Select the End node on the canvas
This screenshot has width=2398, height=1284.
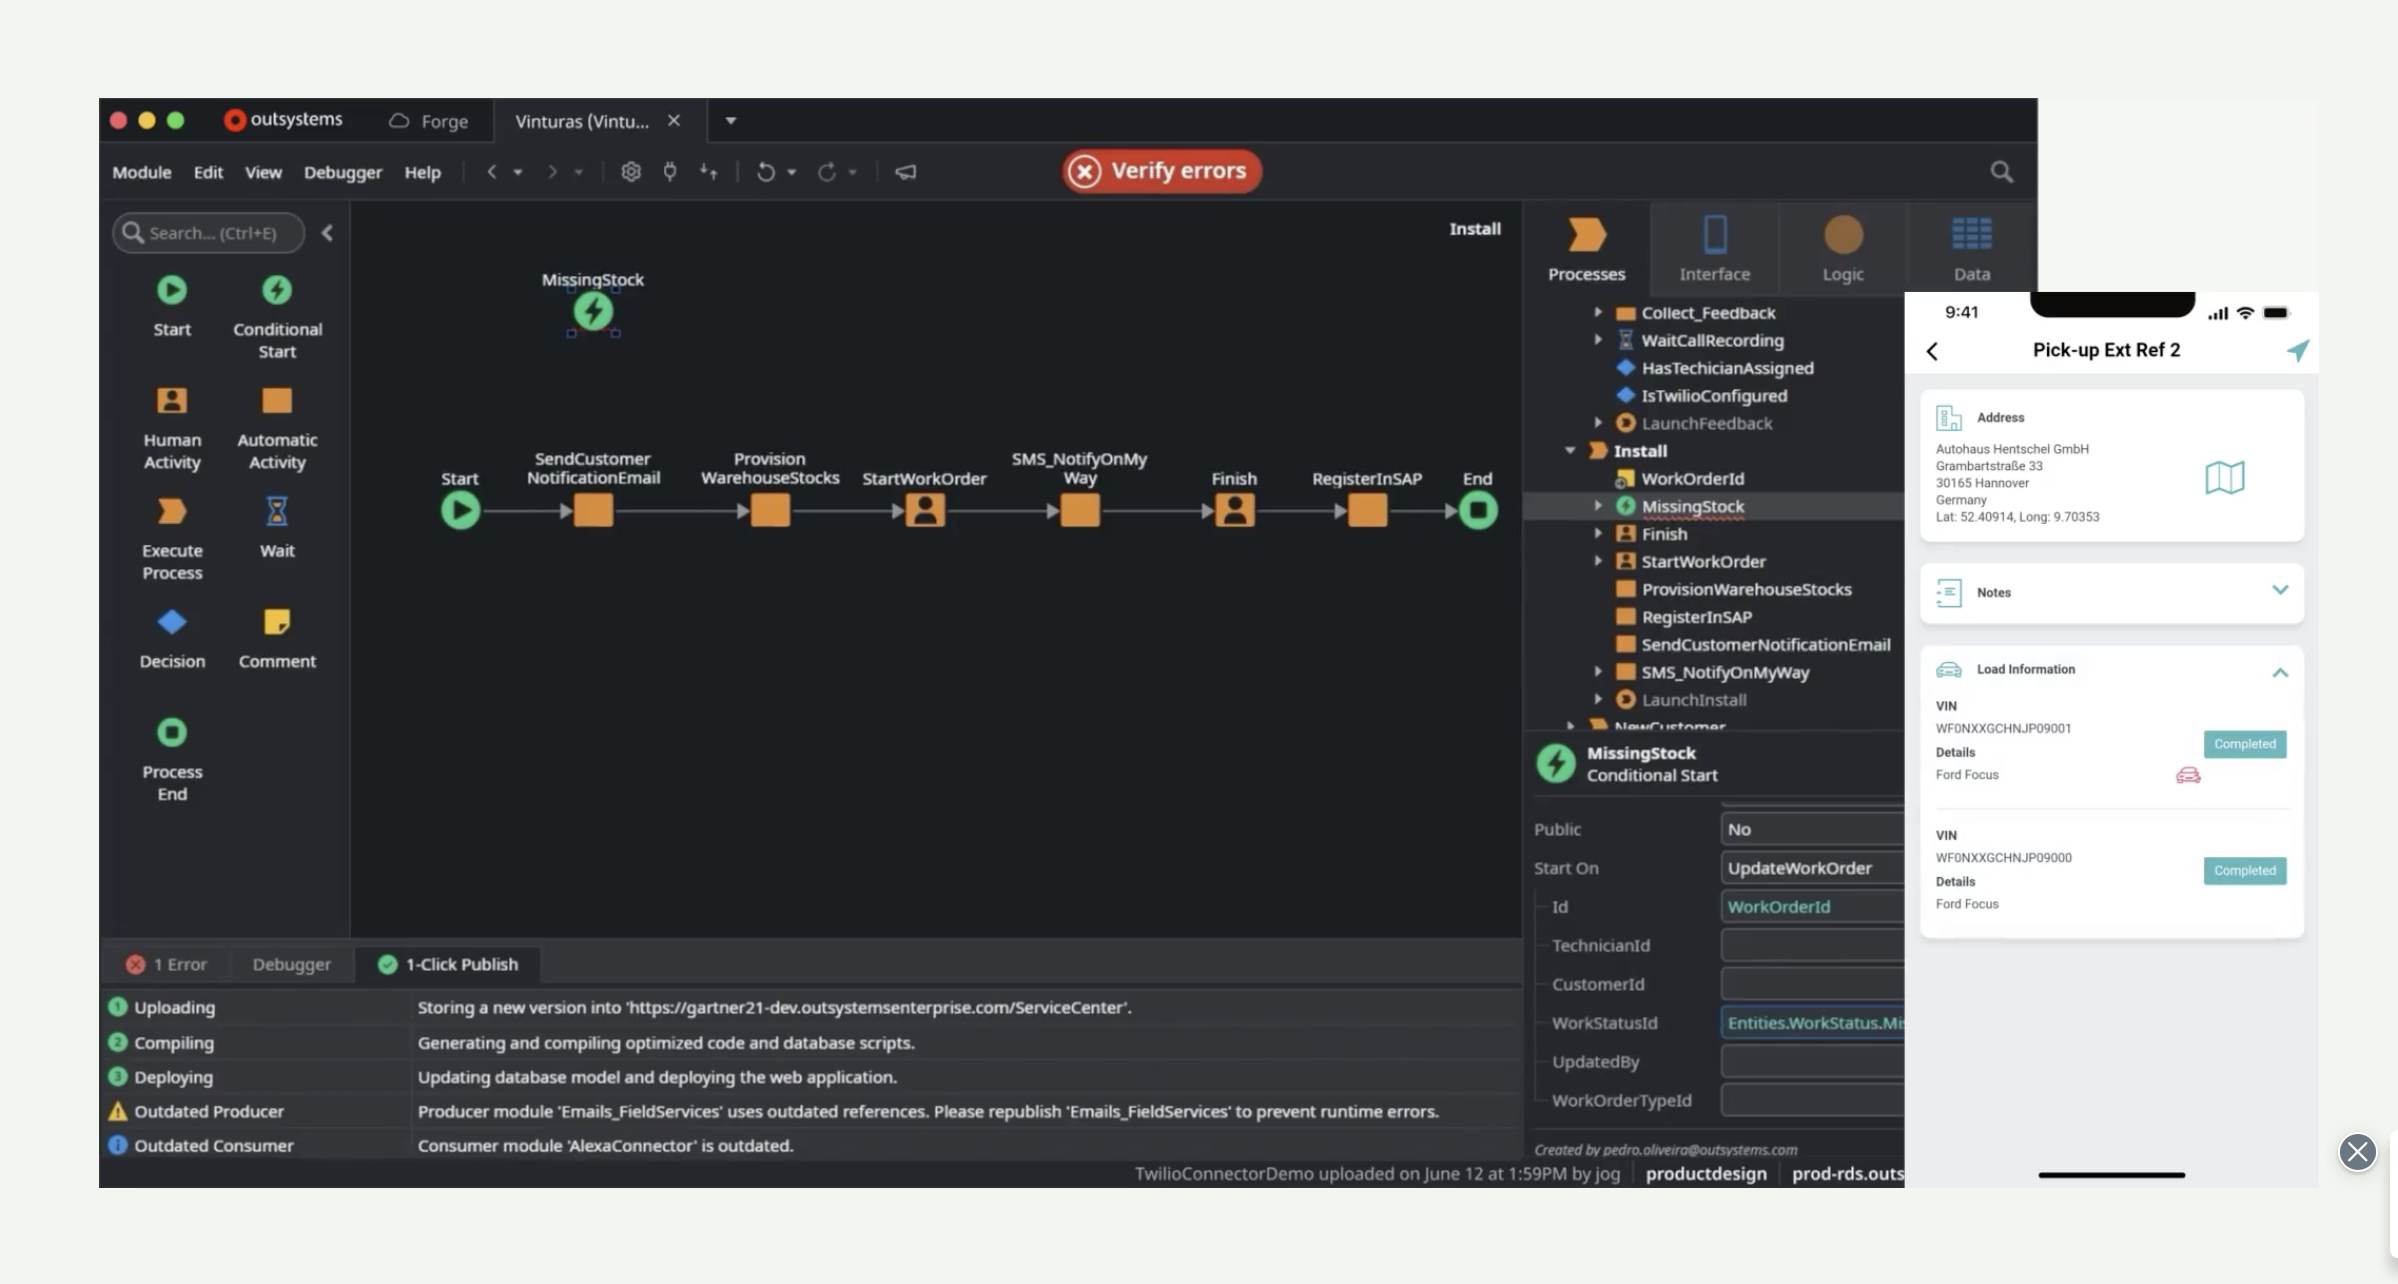[1478, 511]
